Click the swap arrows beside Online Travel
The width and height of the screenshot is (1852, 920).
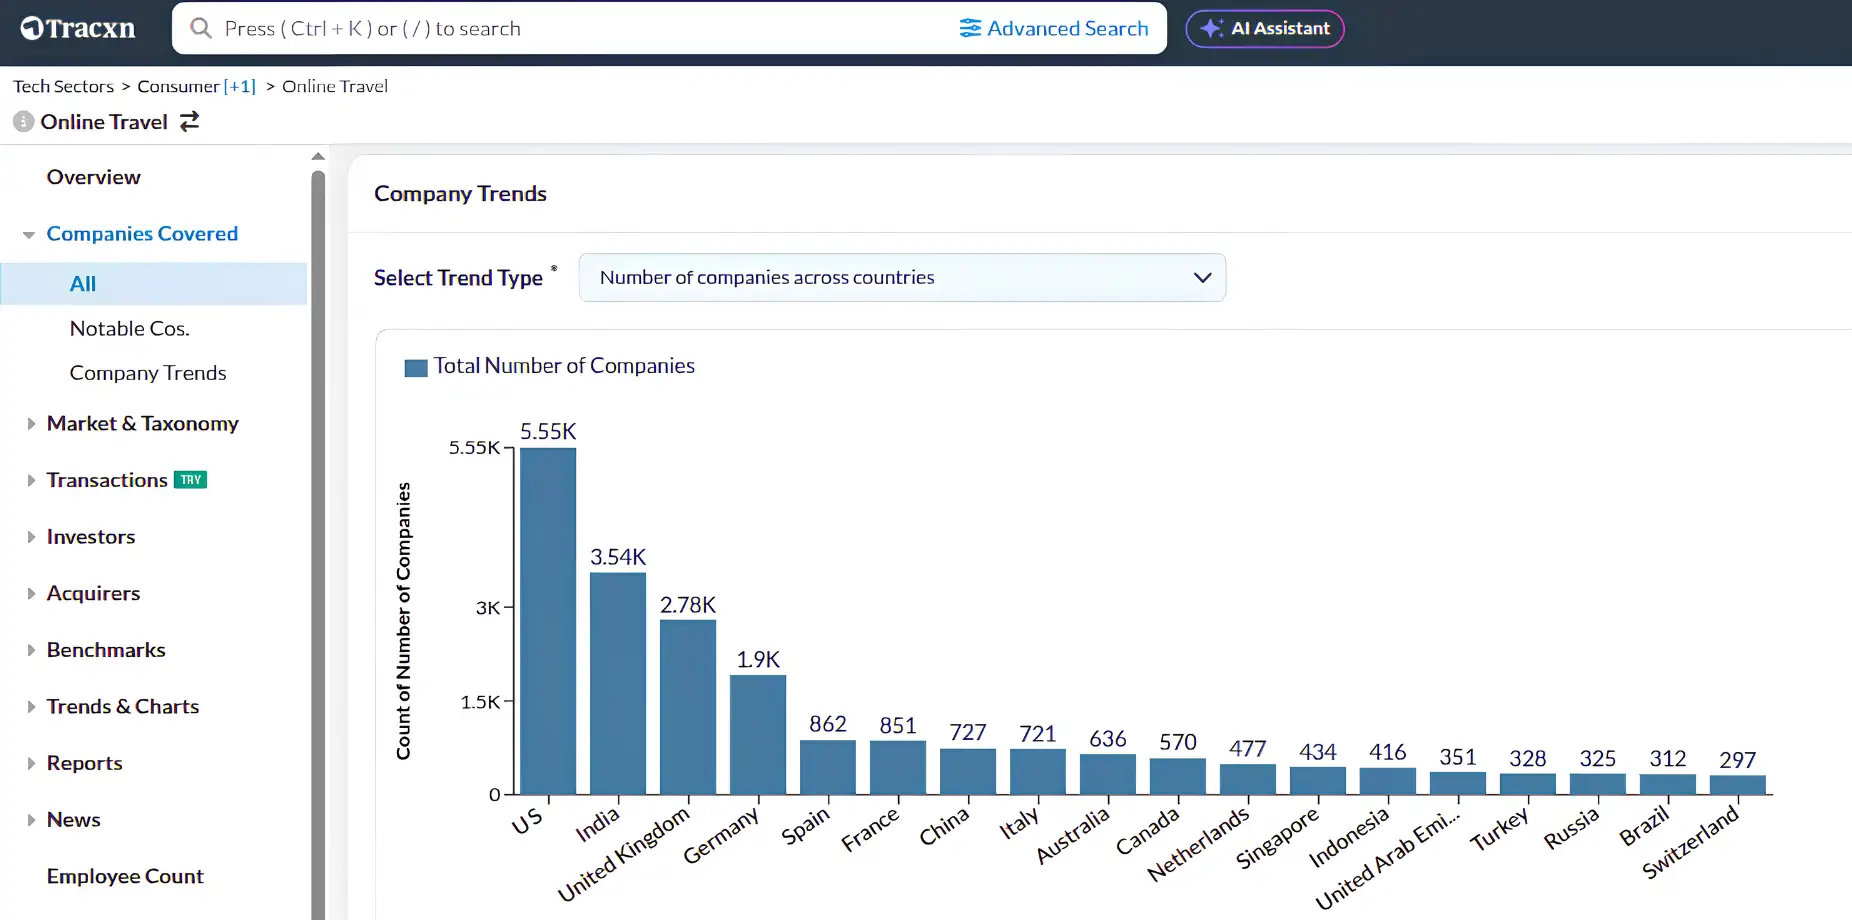pyautogui.click(x=189, y=122)
